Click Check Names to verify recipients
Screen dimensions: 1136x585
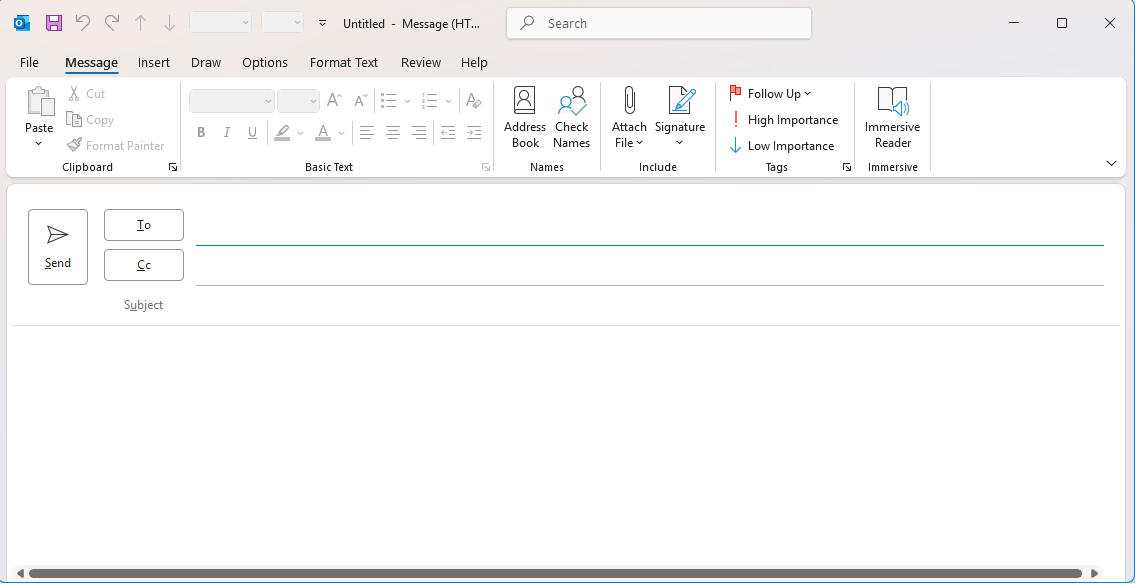pos(571,117)
